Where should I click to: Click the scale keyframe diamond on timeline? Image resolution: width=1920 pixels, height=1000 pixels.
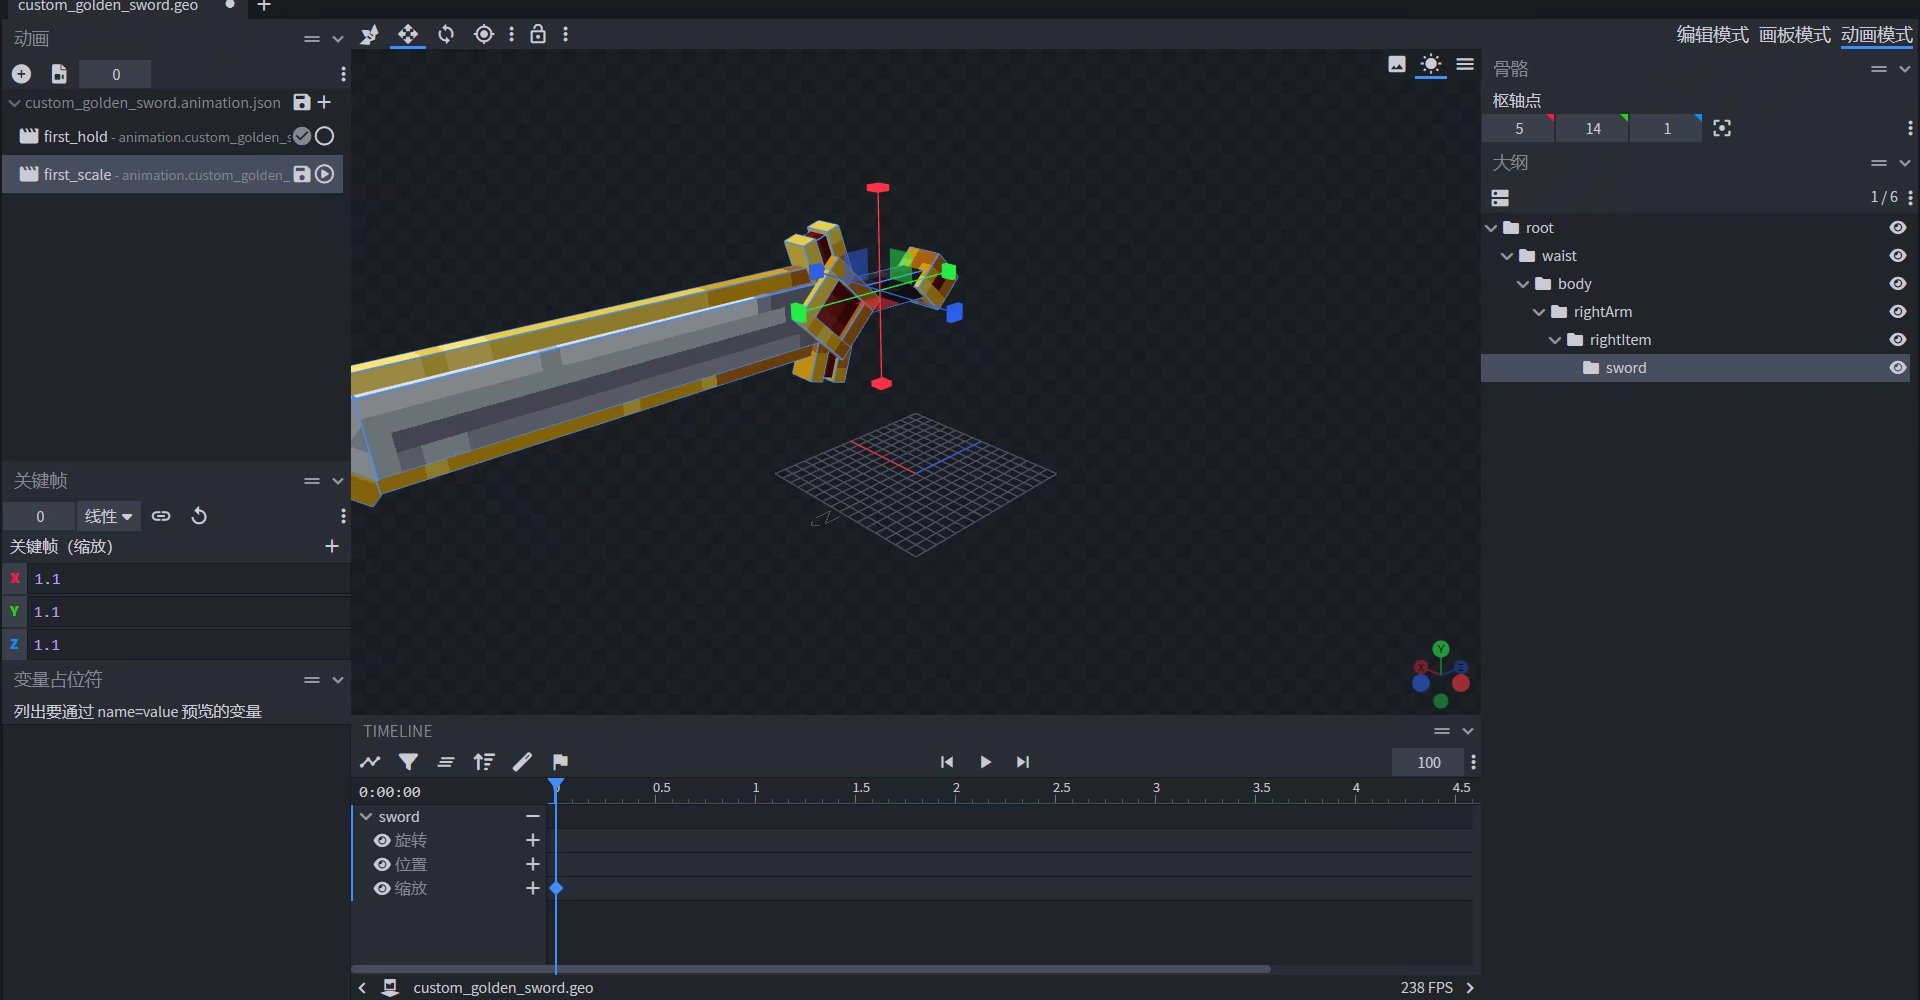point(557,889)
